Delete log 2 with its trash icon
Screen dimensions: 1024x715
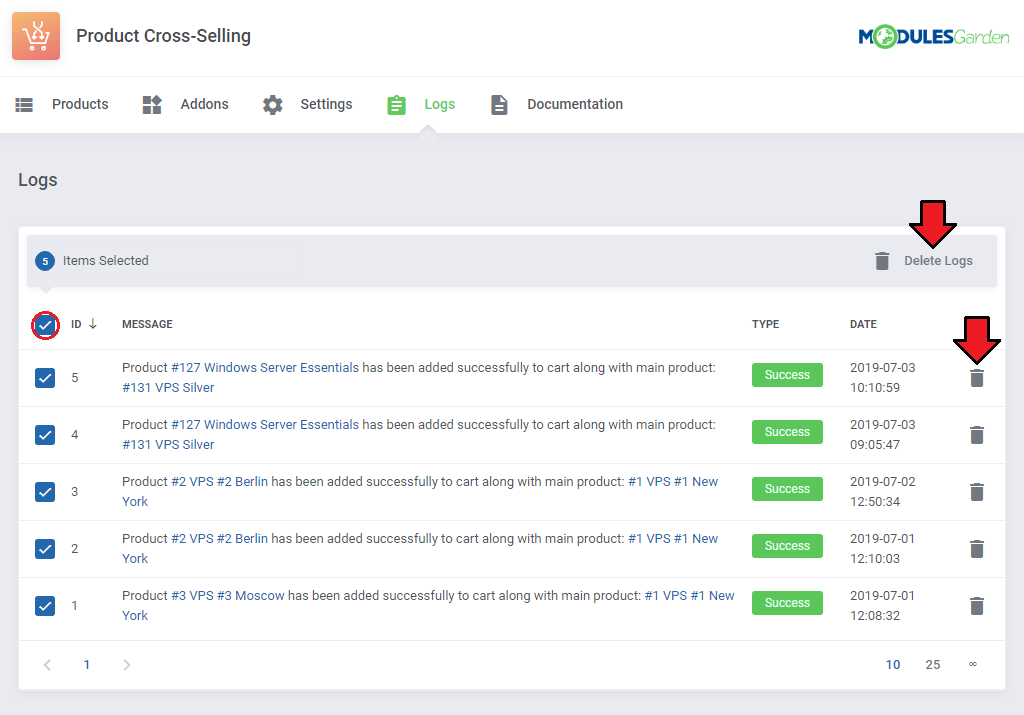(x=977, y=548)
